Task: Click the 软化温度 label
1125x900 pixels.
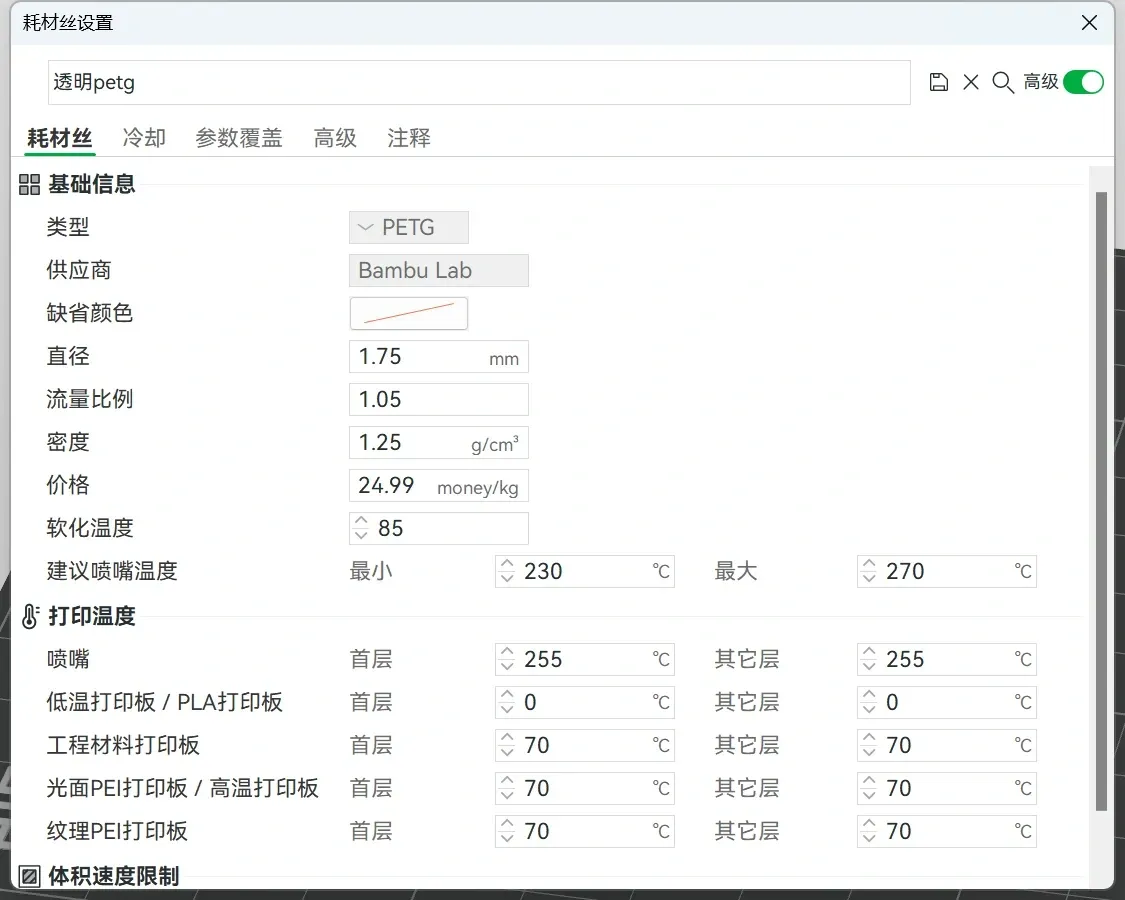Action: 90,528
